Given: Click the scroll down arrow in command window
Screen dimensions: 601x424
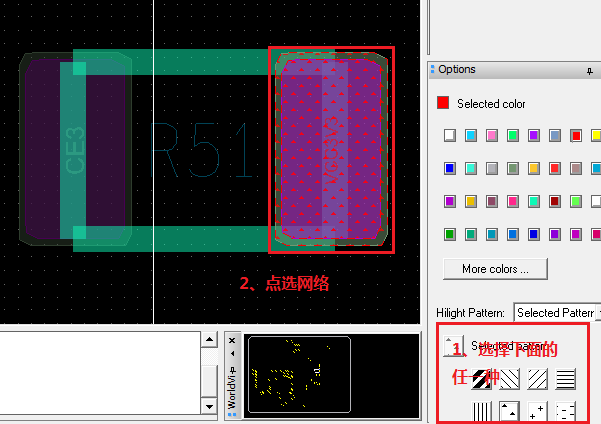Looking at the screenshot, I should click(210, 407).
